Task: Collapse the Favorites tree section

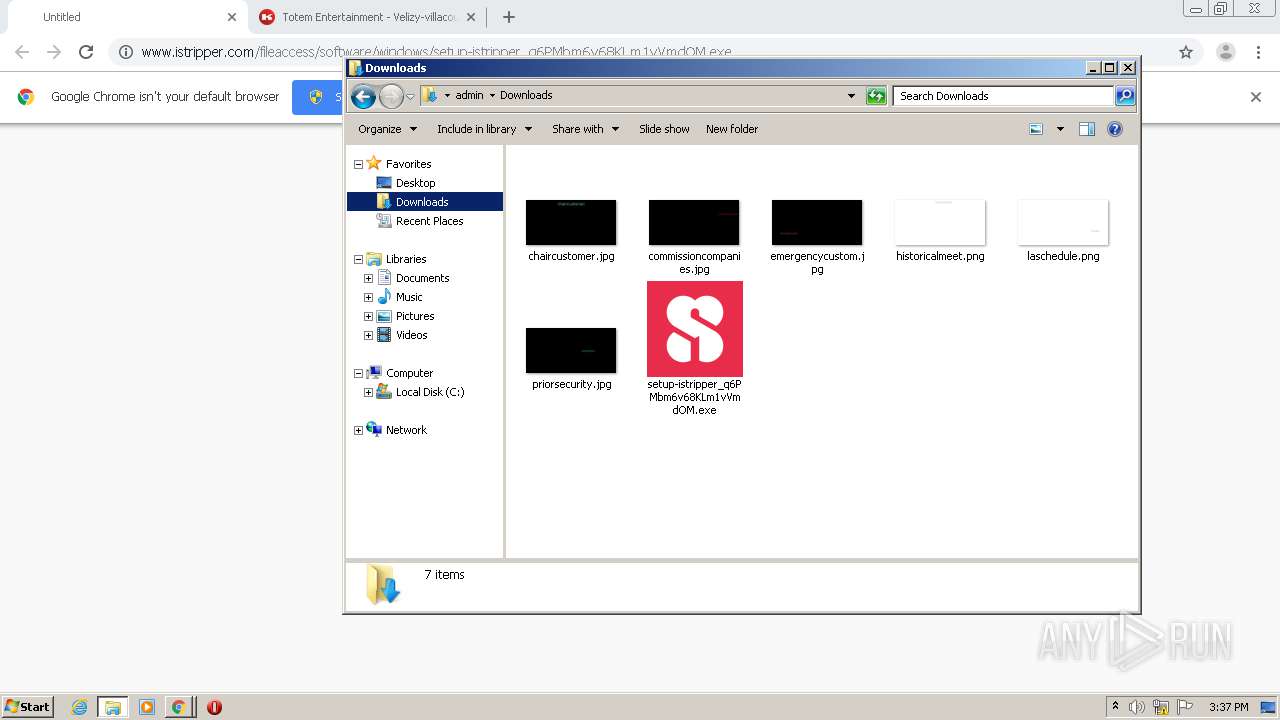Action: pyautogui.click(x=358, y=164)
